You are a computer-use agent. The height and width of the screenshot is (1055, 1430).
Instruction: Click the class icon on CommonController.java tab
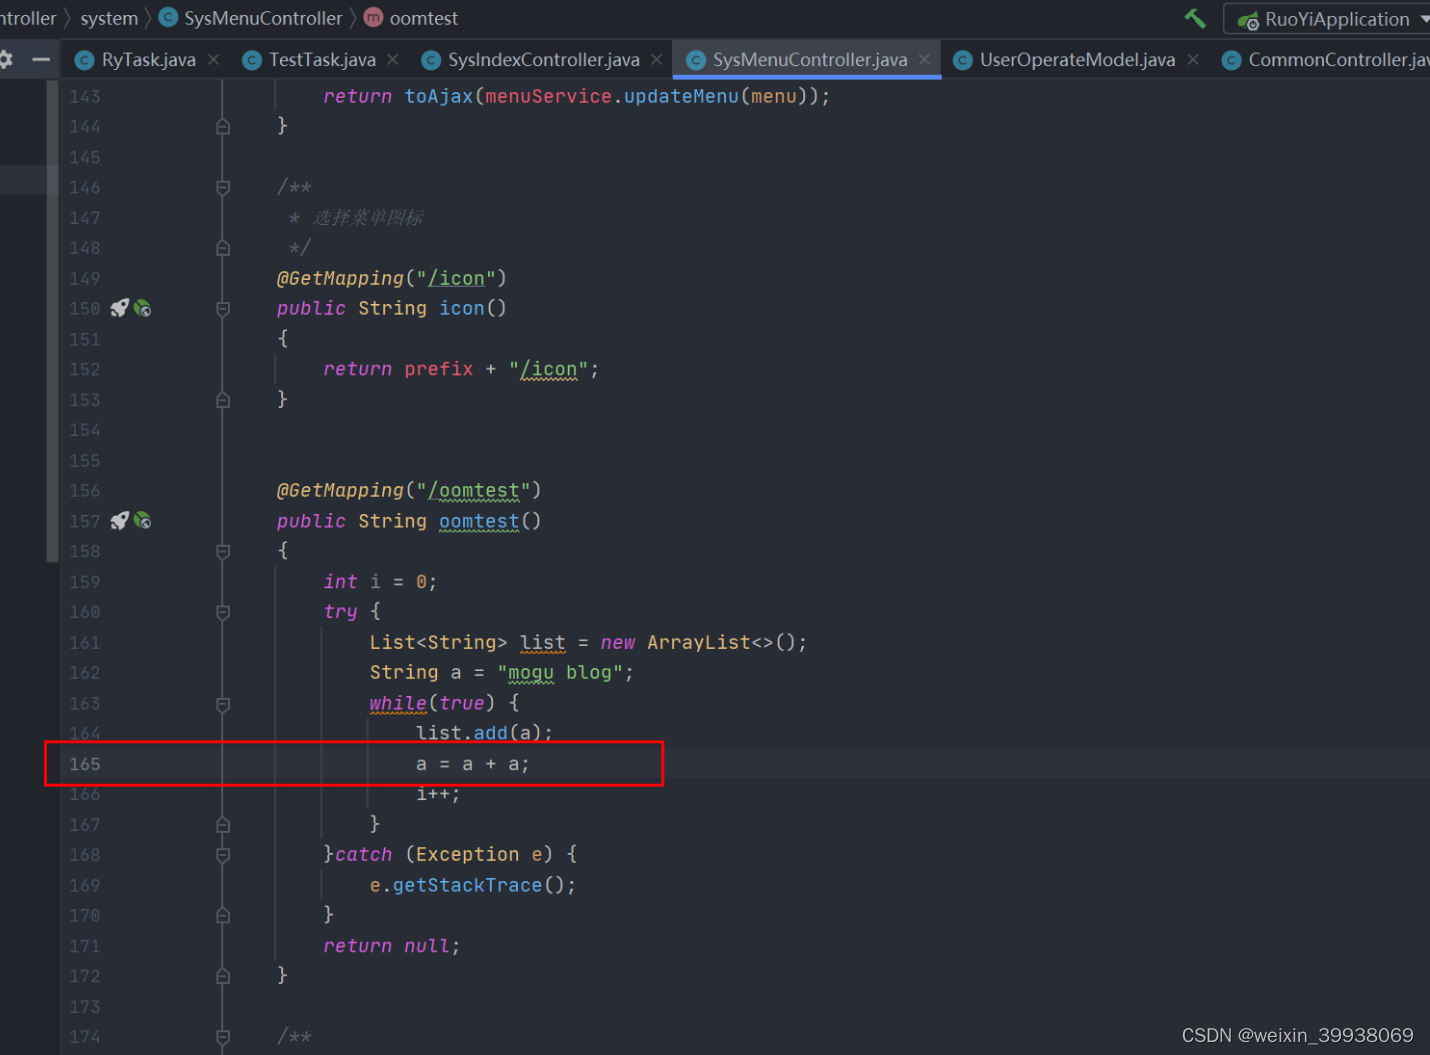pyautogui.click(x=1232, y=61)
